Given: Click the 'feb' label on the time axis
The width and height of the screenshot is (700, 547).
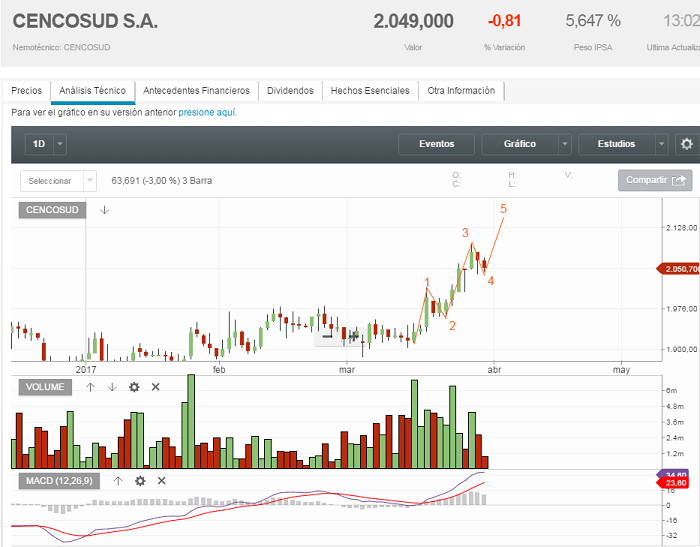Looking at the screenshot, I should (x=219, y=370).
